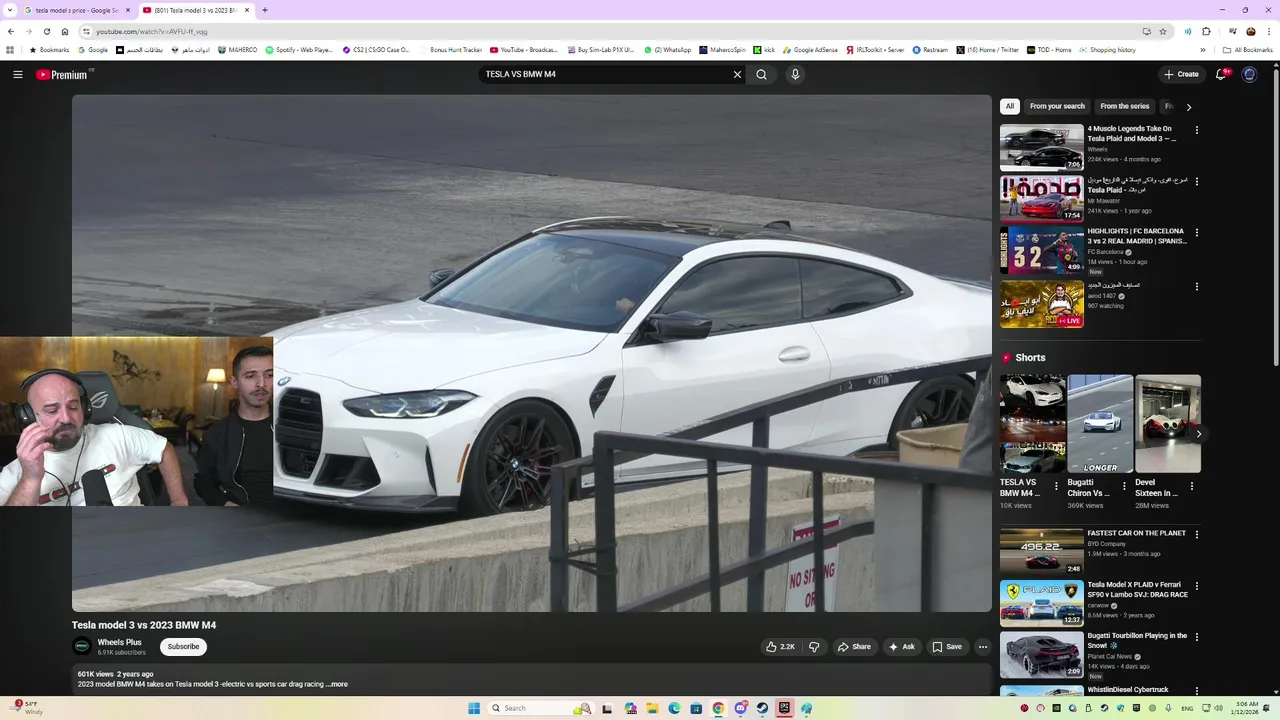Open options for FASTEST CAR ON THE PLANET

click(1196, 535)
